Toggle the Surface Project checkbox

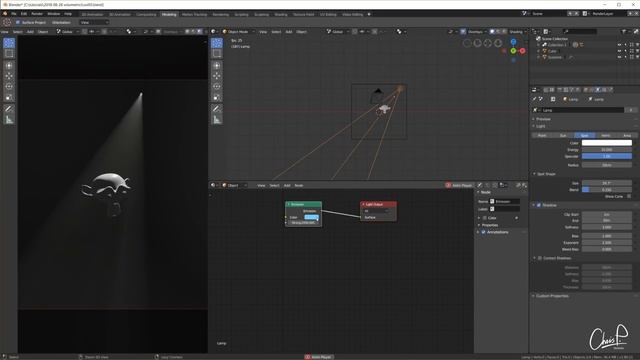(18, 22)
